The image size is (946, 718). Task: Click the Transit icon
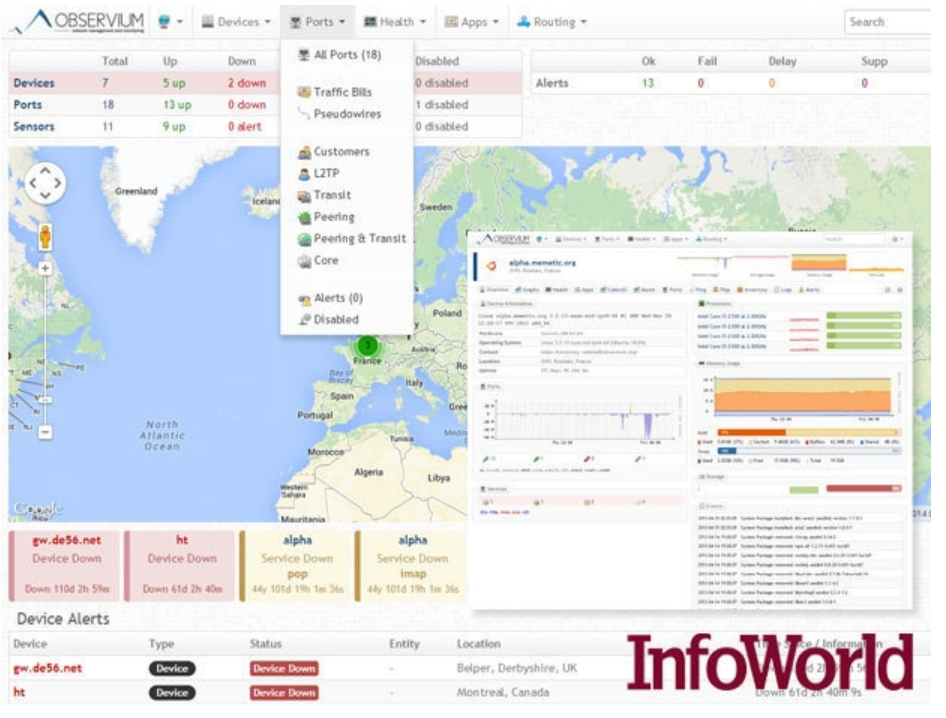point(304,196)
